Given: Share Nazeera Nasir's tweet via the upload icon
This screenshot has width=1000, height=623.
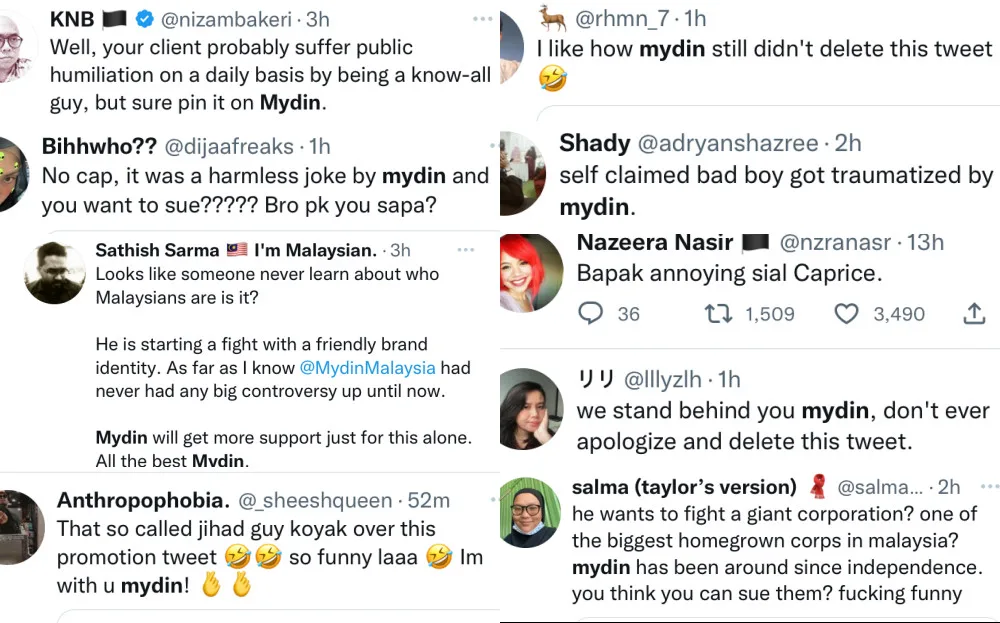Looking at the screenshot, I should point(974,314).
